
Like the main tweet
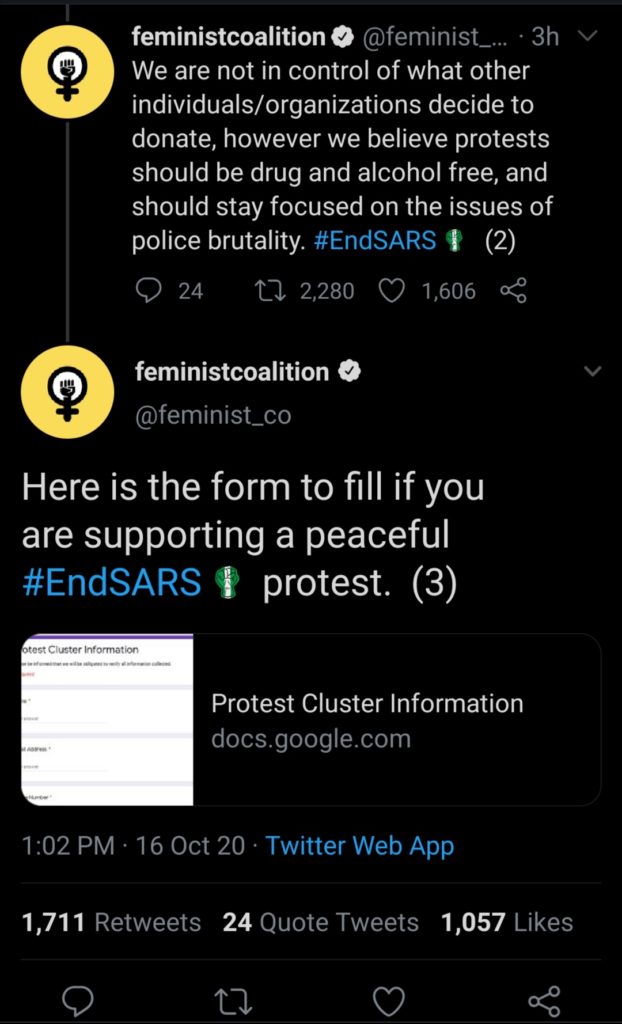(x=388, y=998)
